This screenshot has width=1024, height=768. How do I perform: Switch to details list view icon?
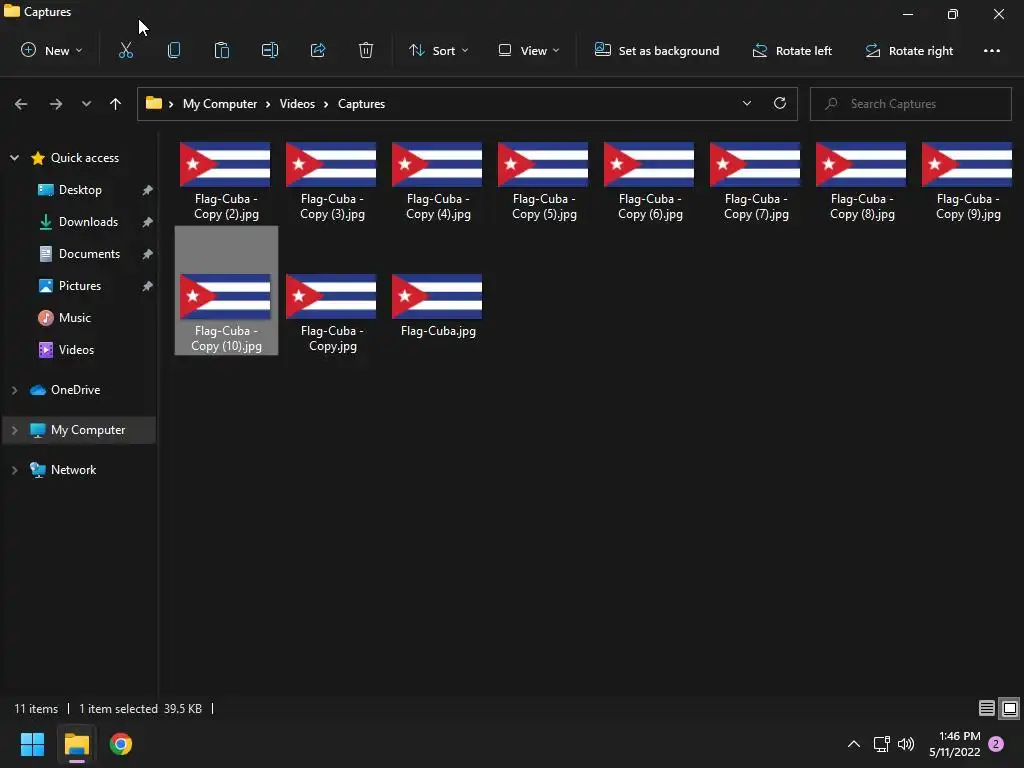point(986,709)
